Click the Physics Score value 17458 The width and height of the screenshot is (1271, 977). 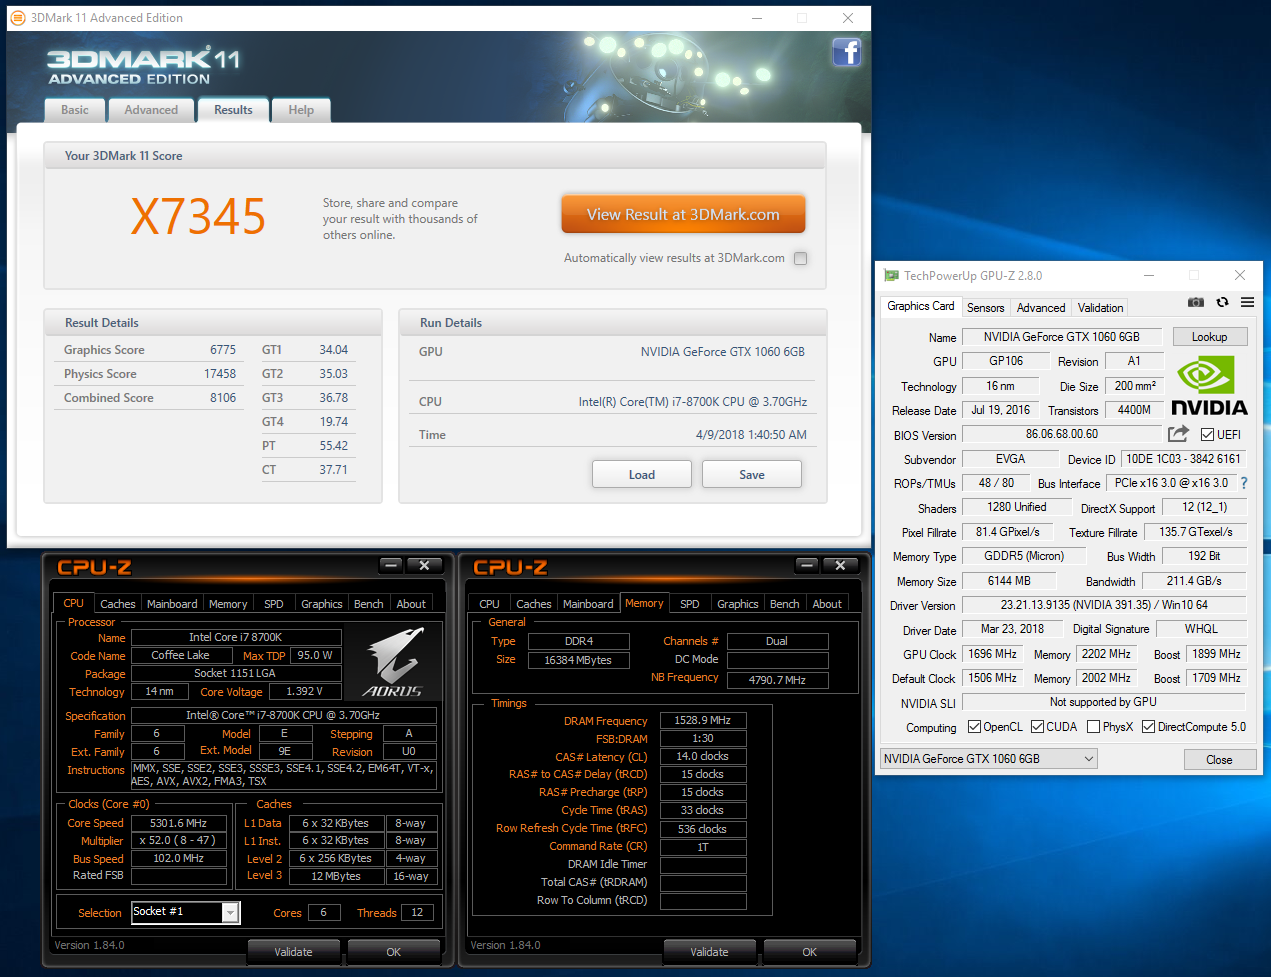220,374
